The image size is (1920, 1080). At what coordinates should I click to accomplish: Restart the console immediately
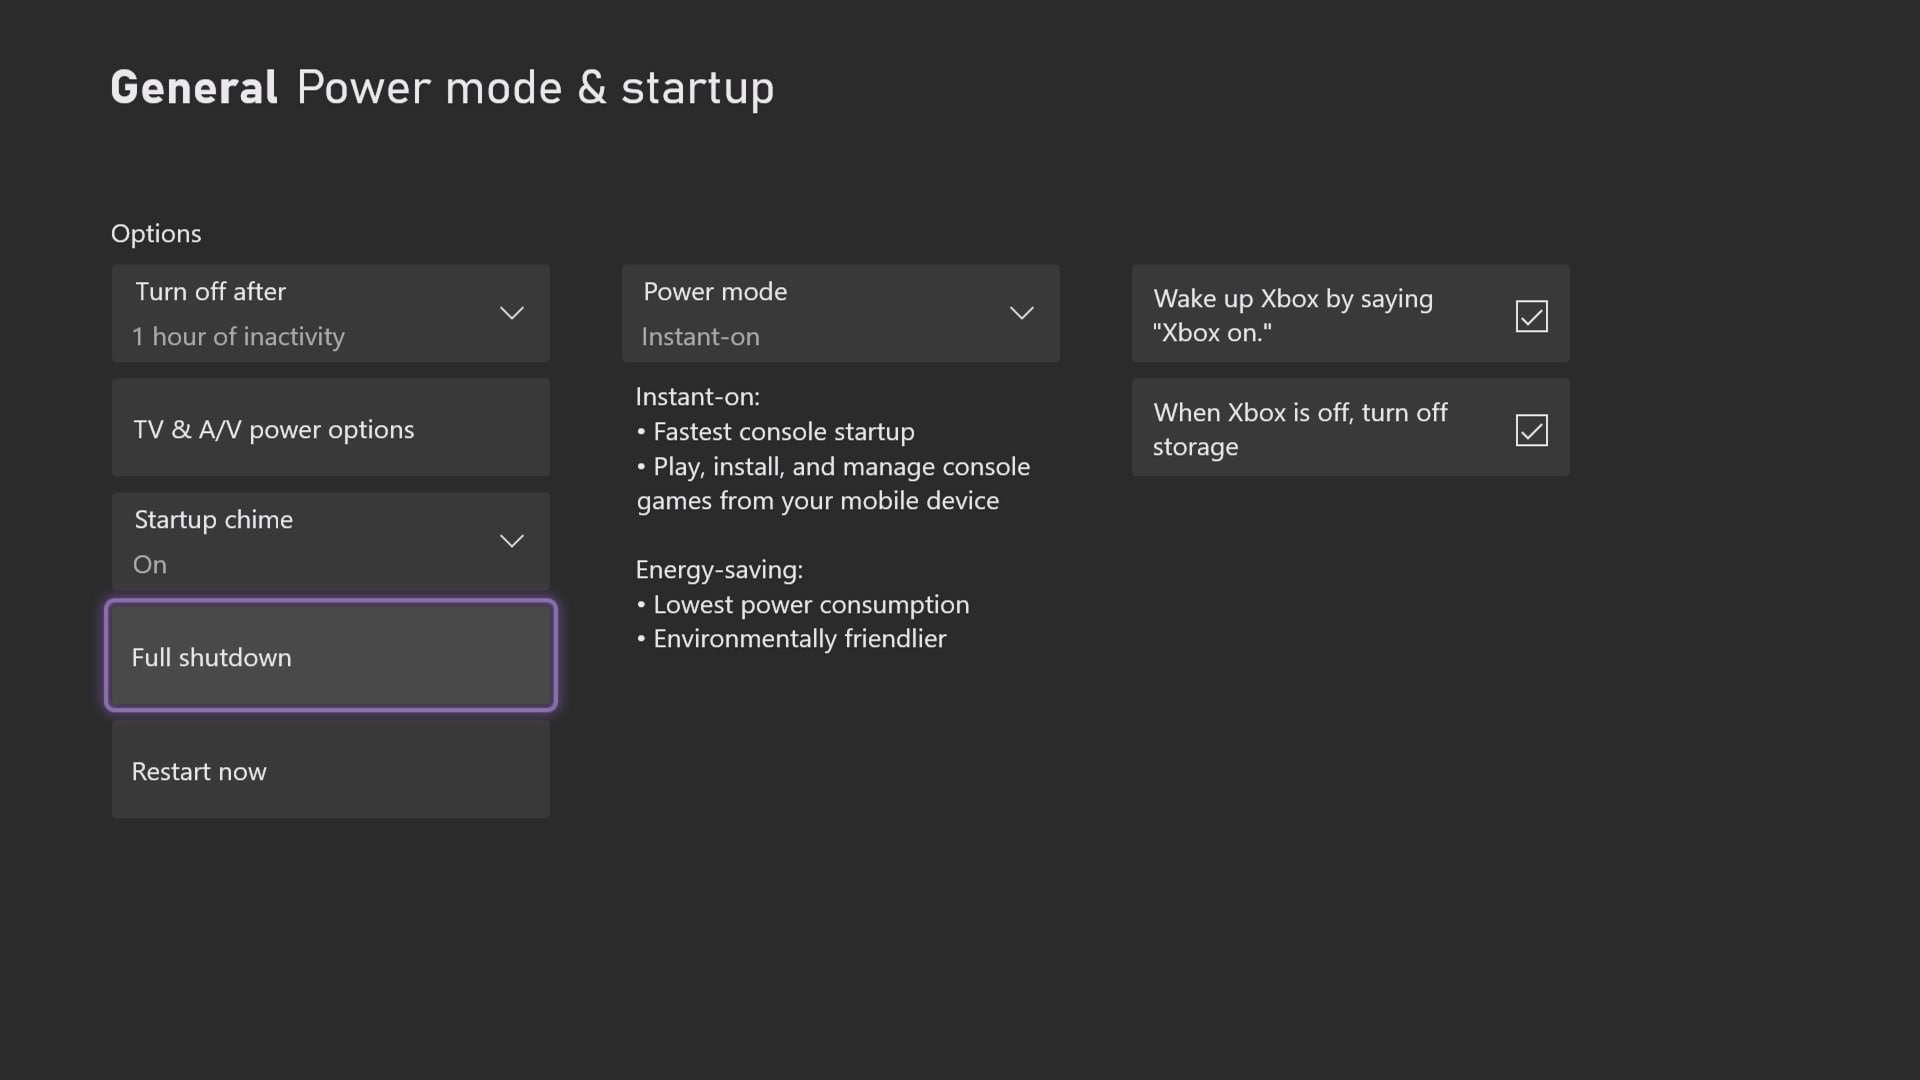[330, 770]
